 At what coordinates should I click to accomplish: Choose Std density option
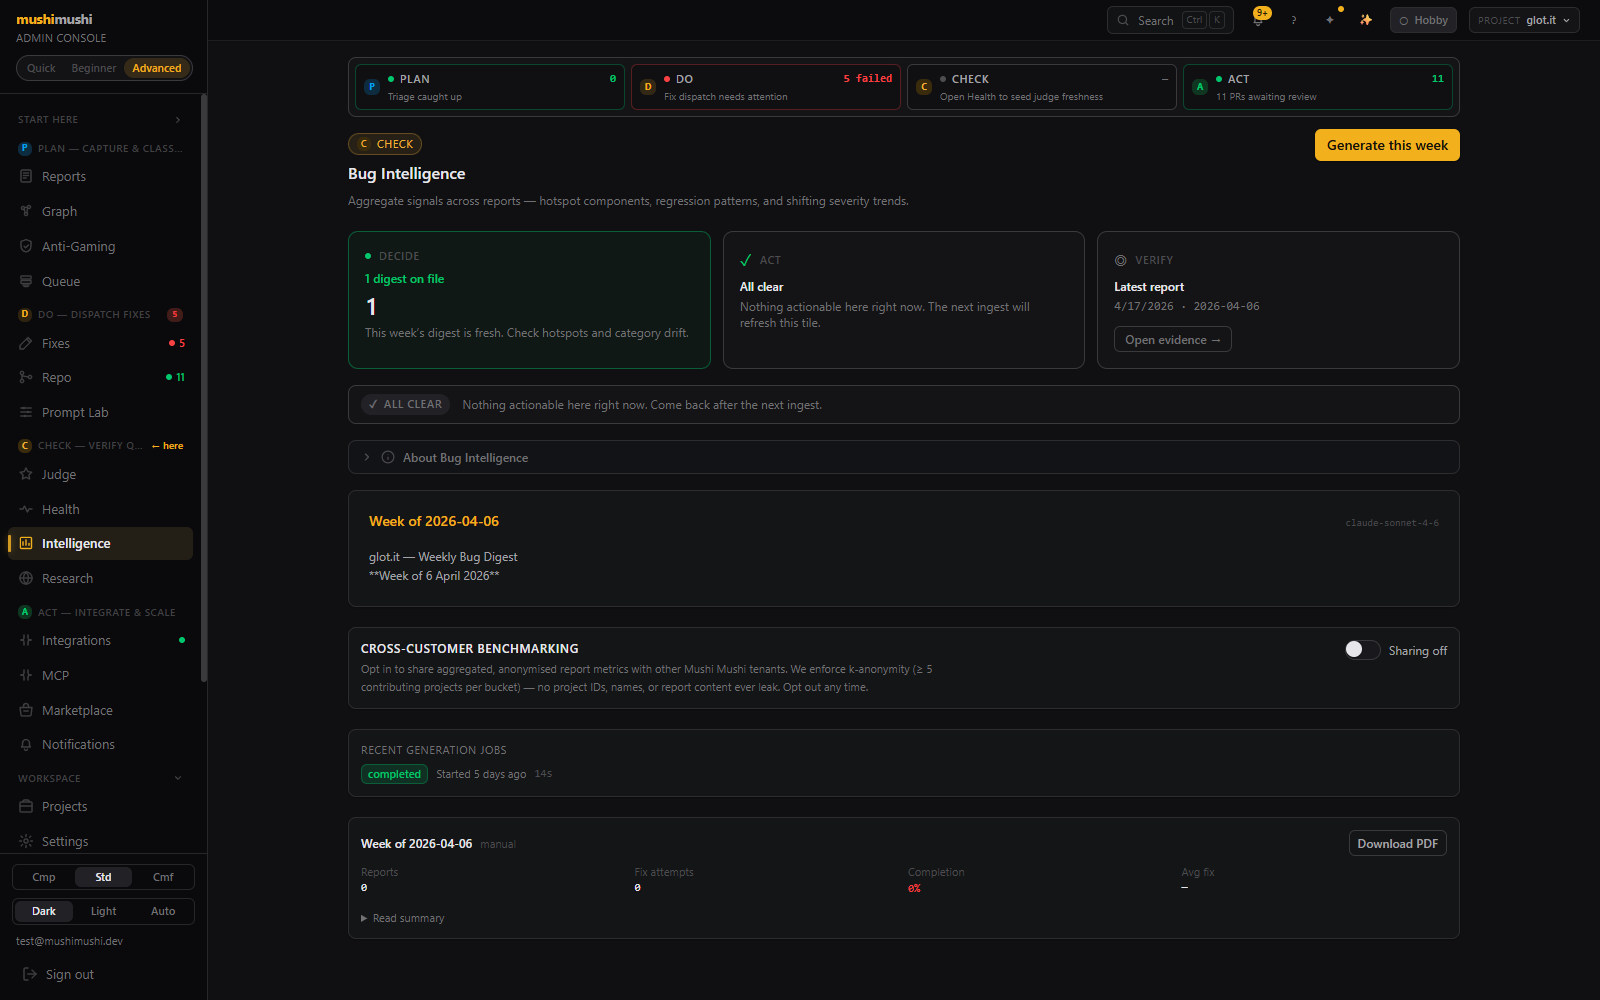[x=103, y=877]
